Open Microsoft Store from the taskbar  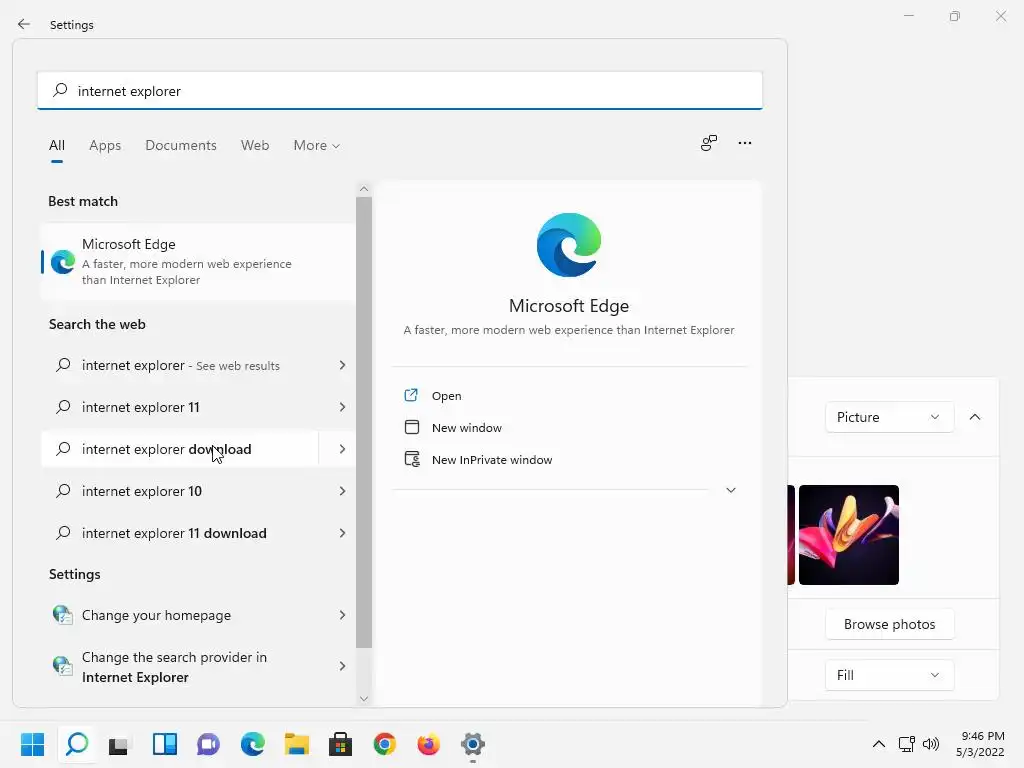(x=340, y=744)
